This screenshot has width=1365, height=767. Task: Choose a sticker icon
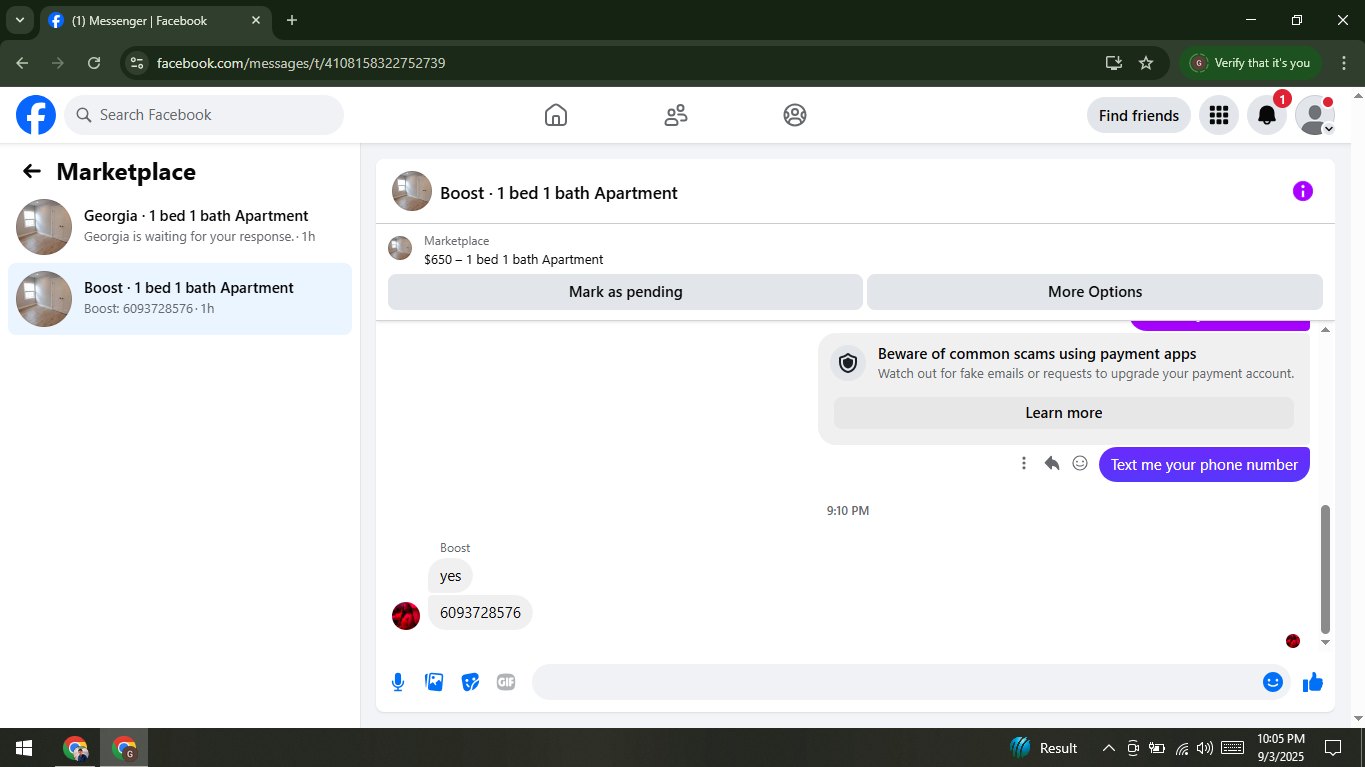click(x=470, y=682)
